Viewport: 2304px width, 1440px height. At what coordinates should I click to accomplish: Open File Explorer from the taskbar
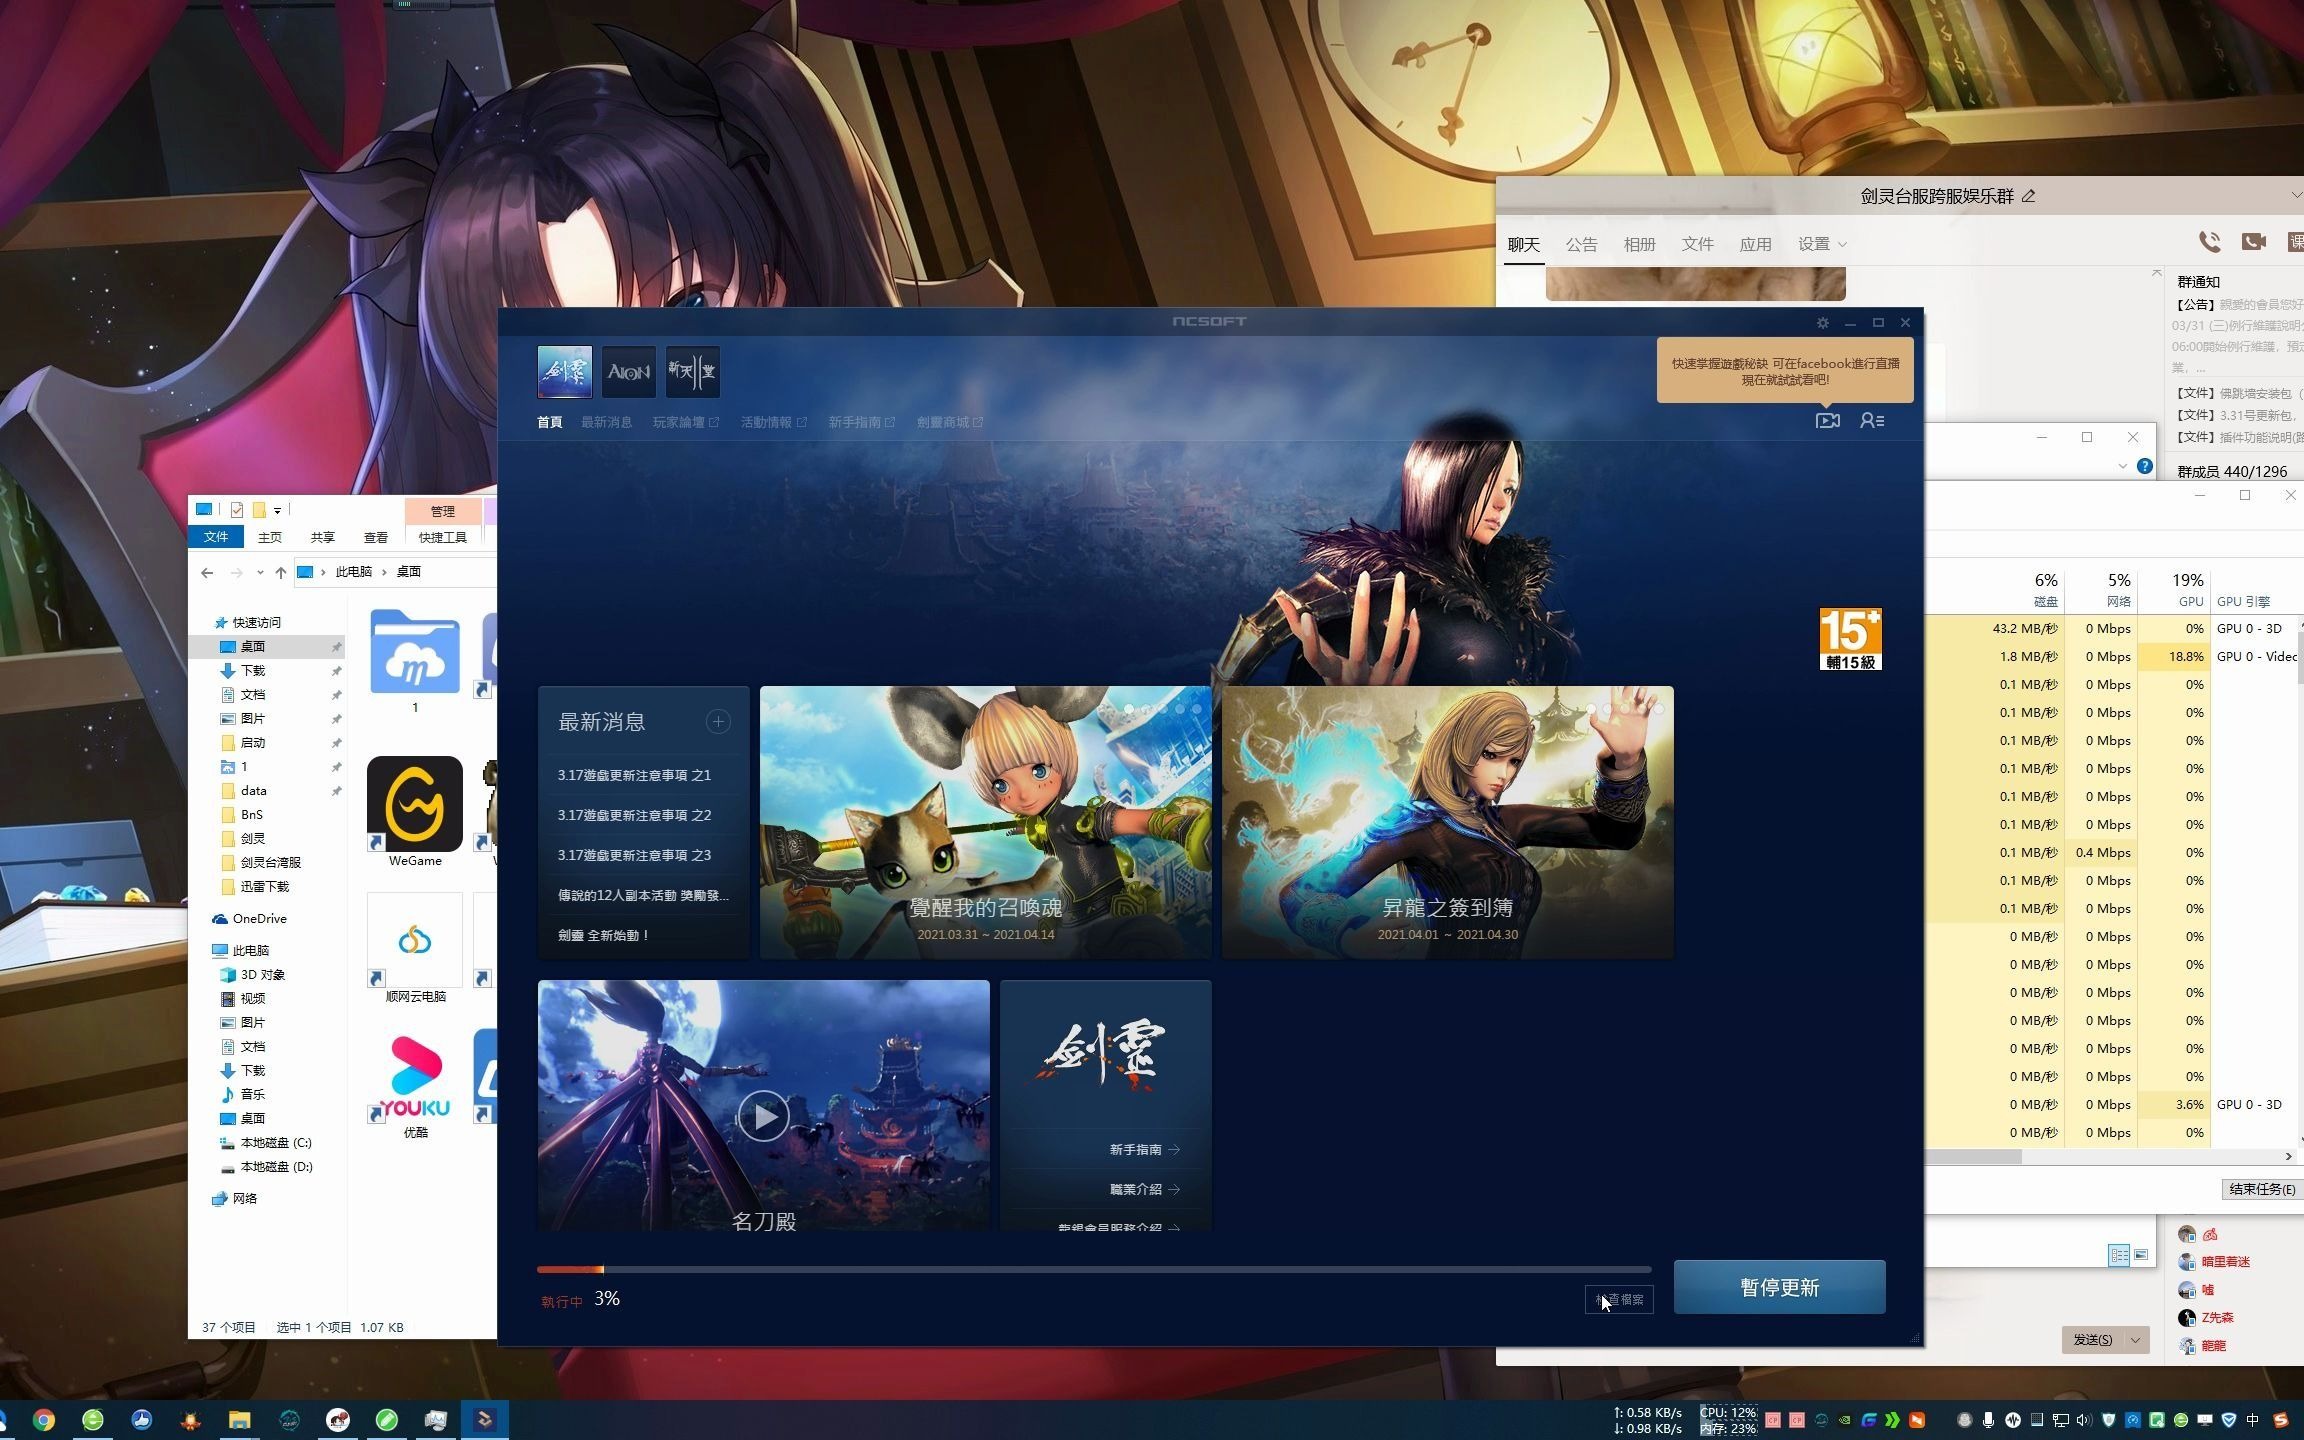coord(239,1420)
